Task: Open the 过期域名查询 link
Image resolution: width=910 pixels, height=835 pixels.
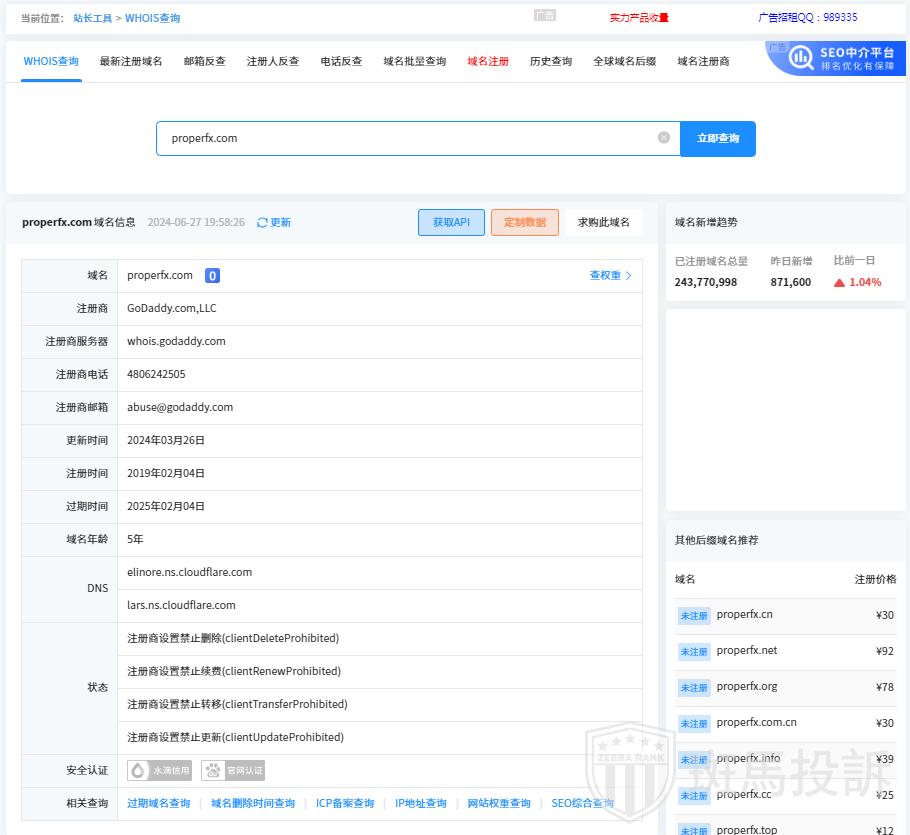Action: 159,803
